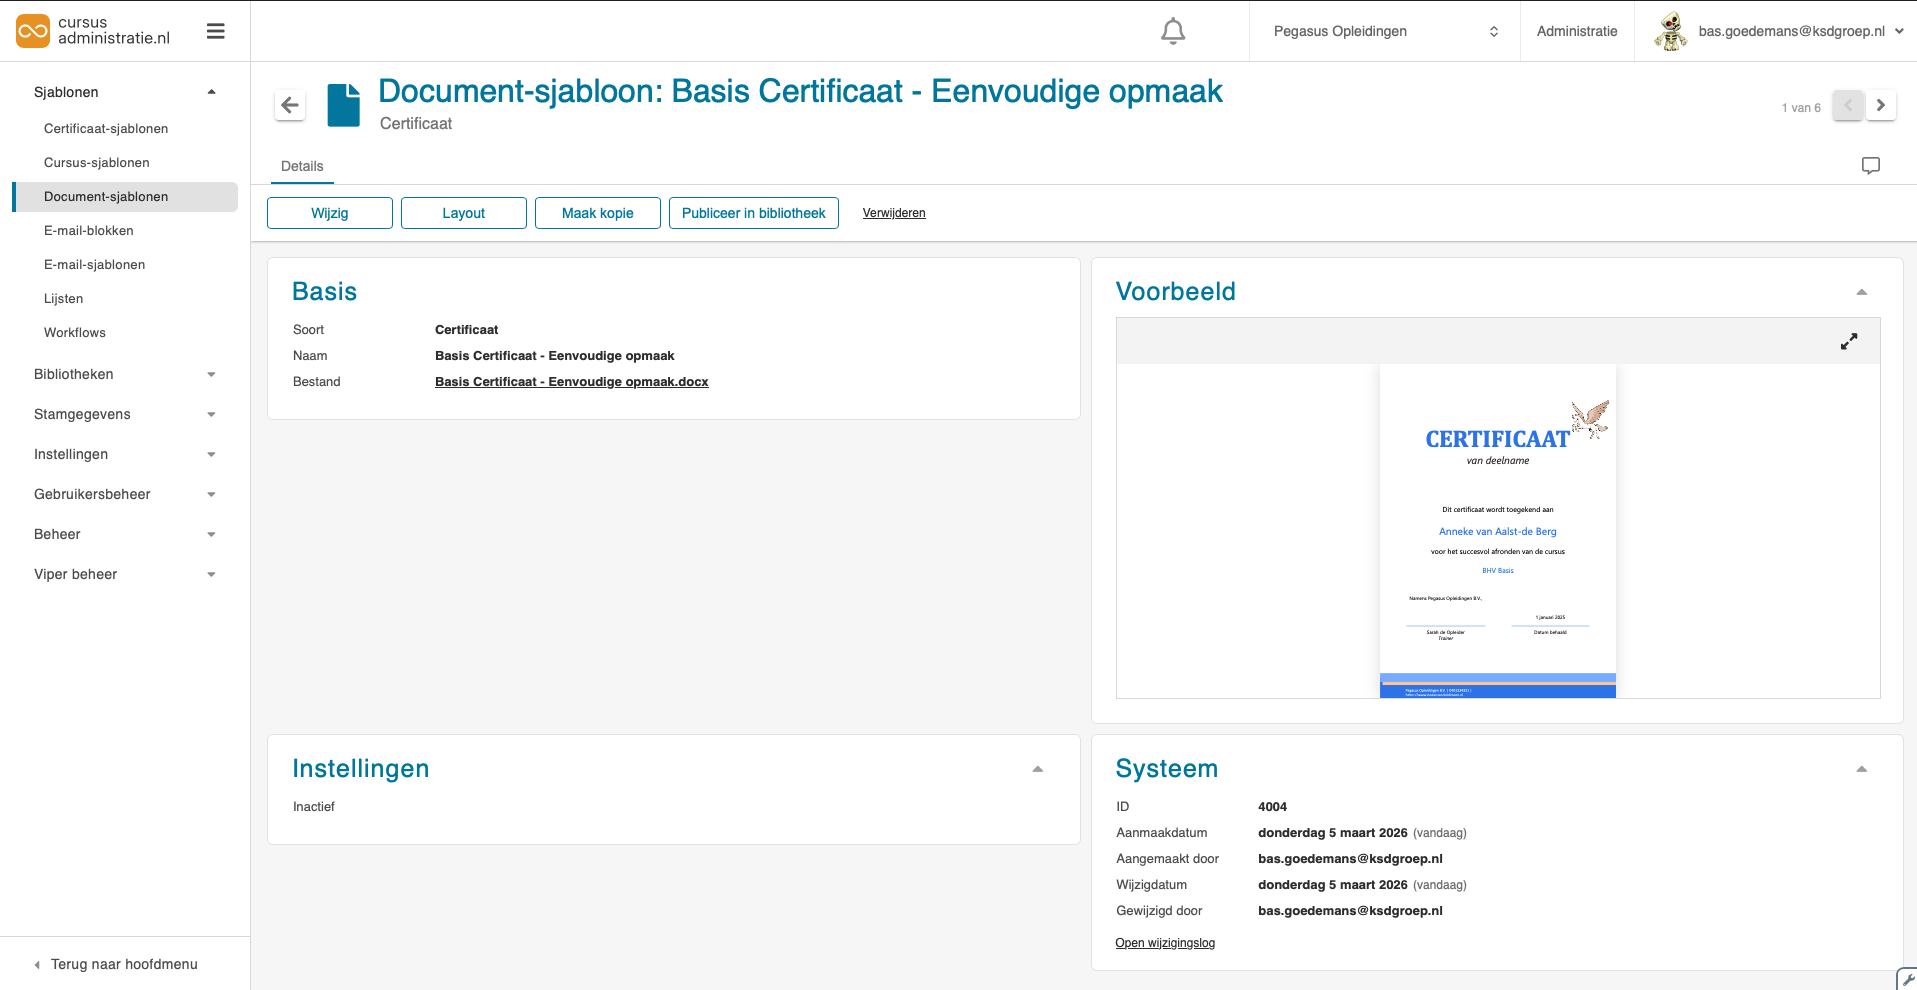
Task: Click the back arrow button
Action: (x=290, y=105)
